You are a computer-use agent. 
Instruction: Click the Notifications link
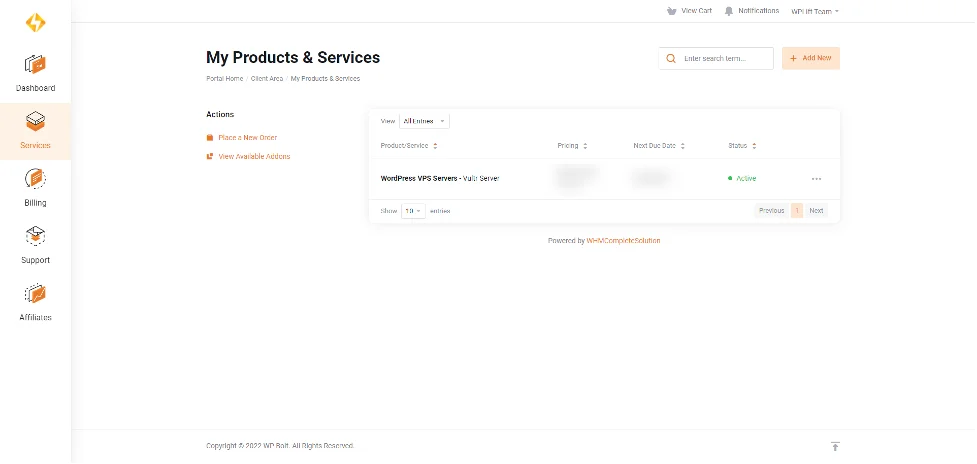[758, 11]
